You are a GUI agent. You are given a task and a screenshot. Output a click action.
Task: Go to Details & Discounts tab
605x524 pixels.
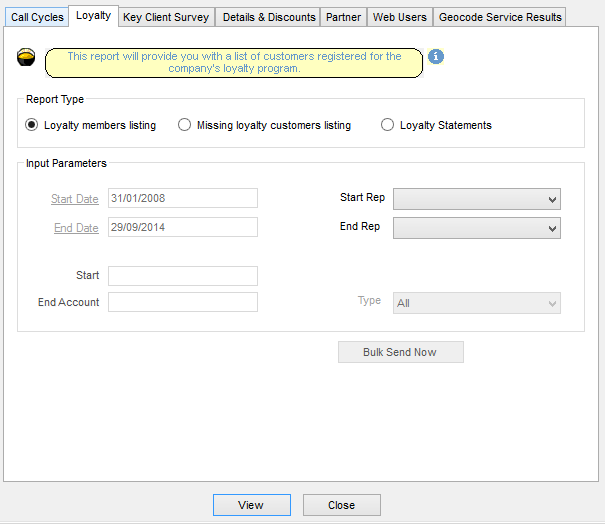coord(269,17)
